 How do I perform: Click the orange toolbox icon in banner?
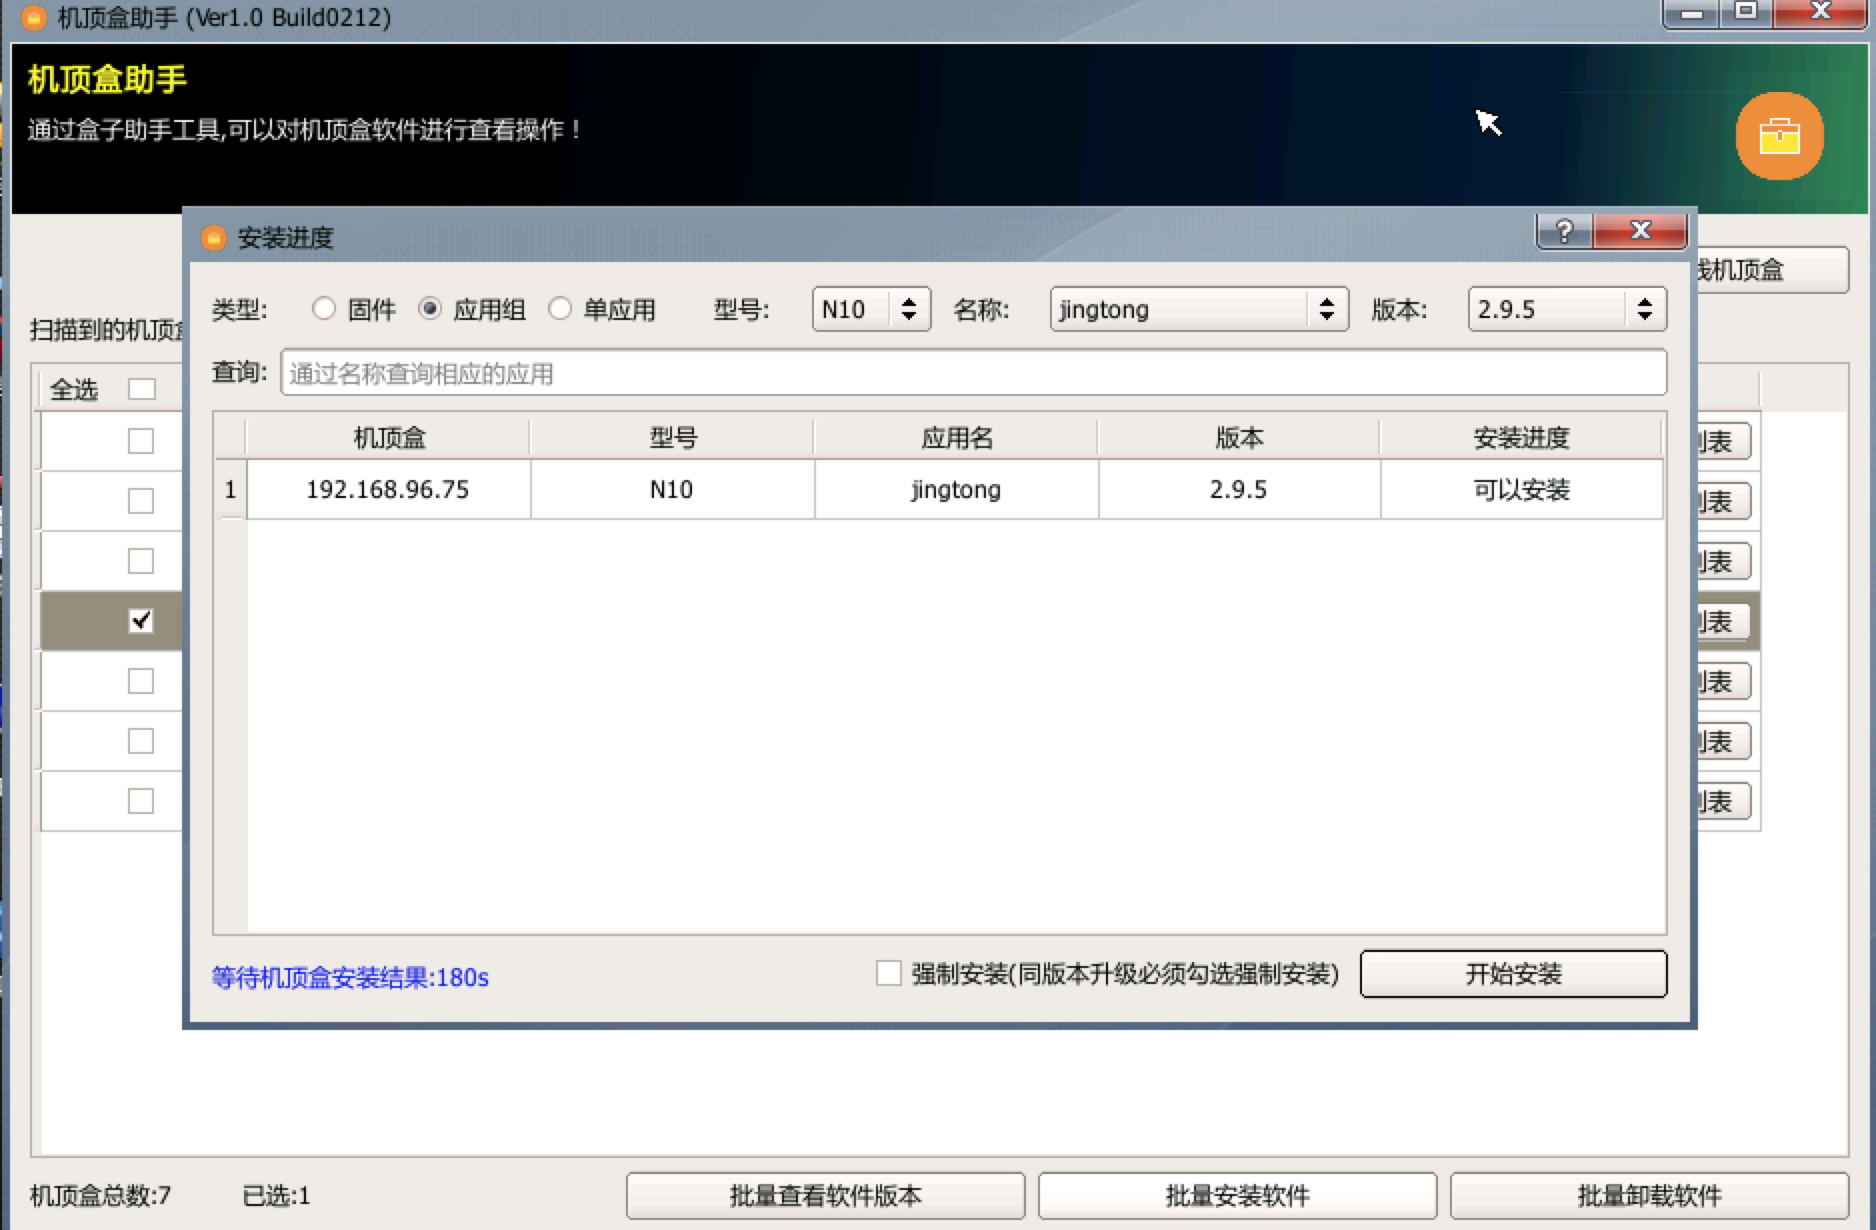1779,136
